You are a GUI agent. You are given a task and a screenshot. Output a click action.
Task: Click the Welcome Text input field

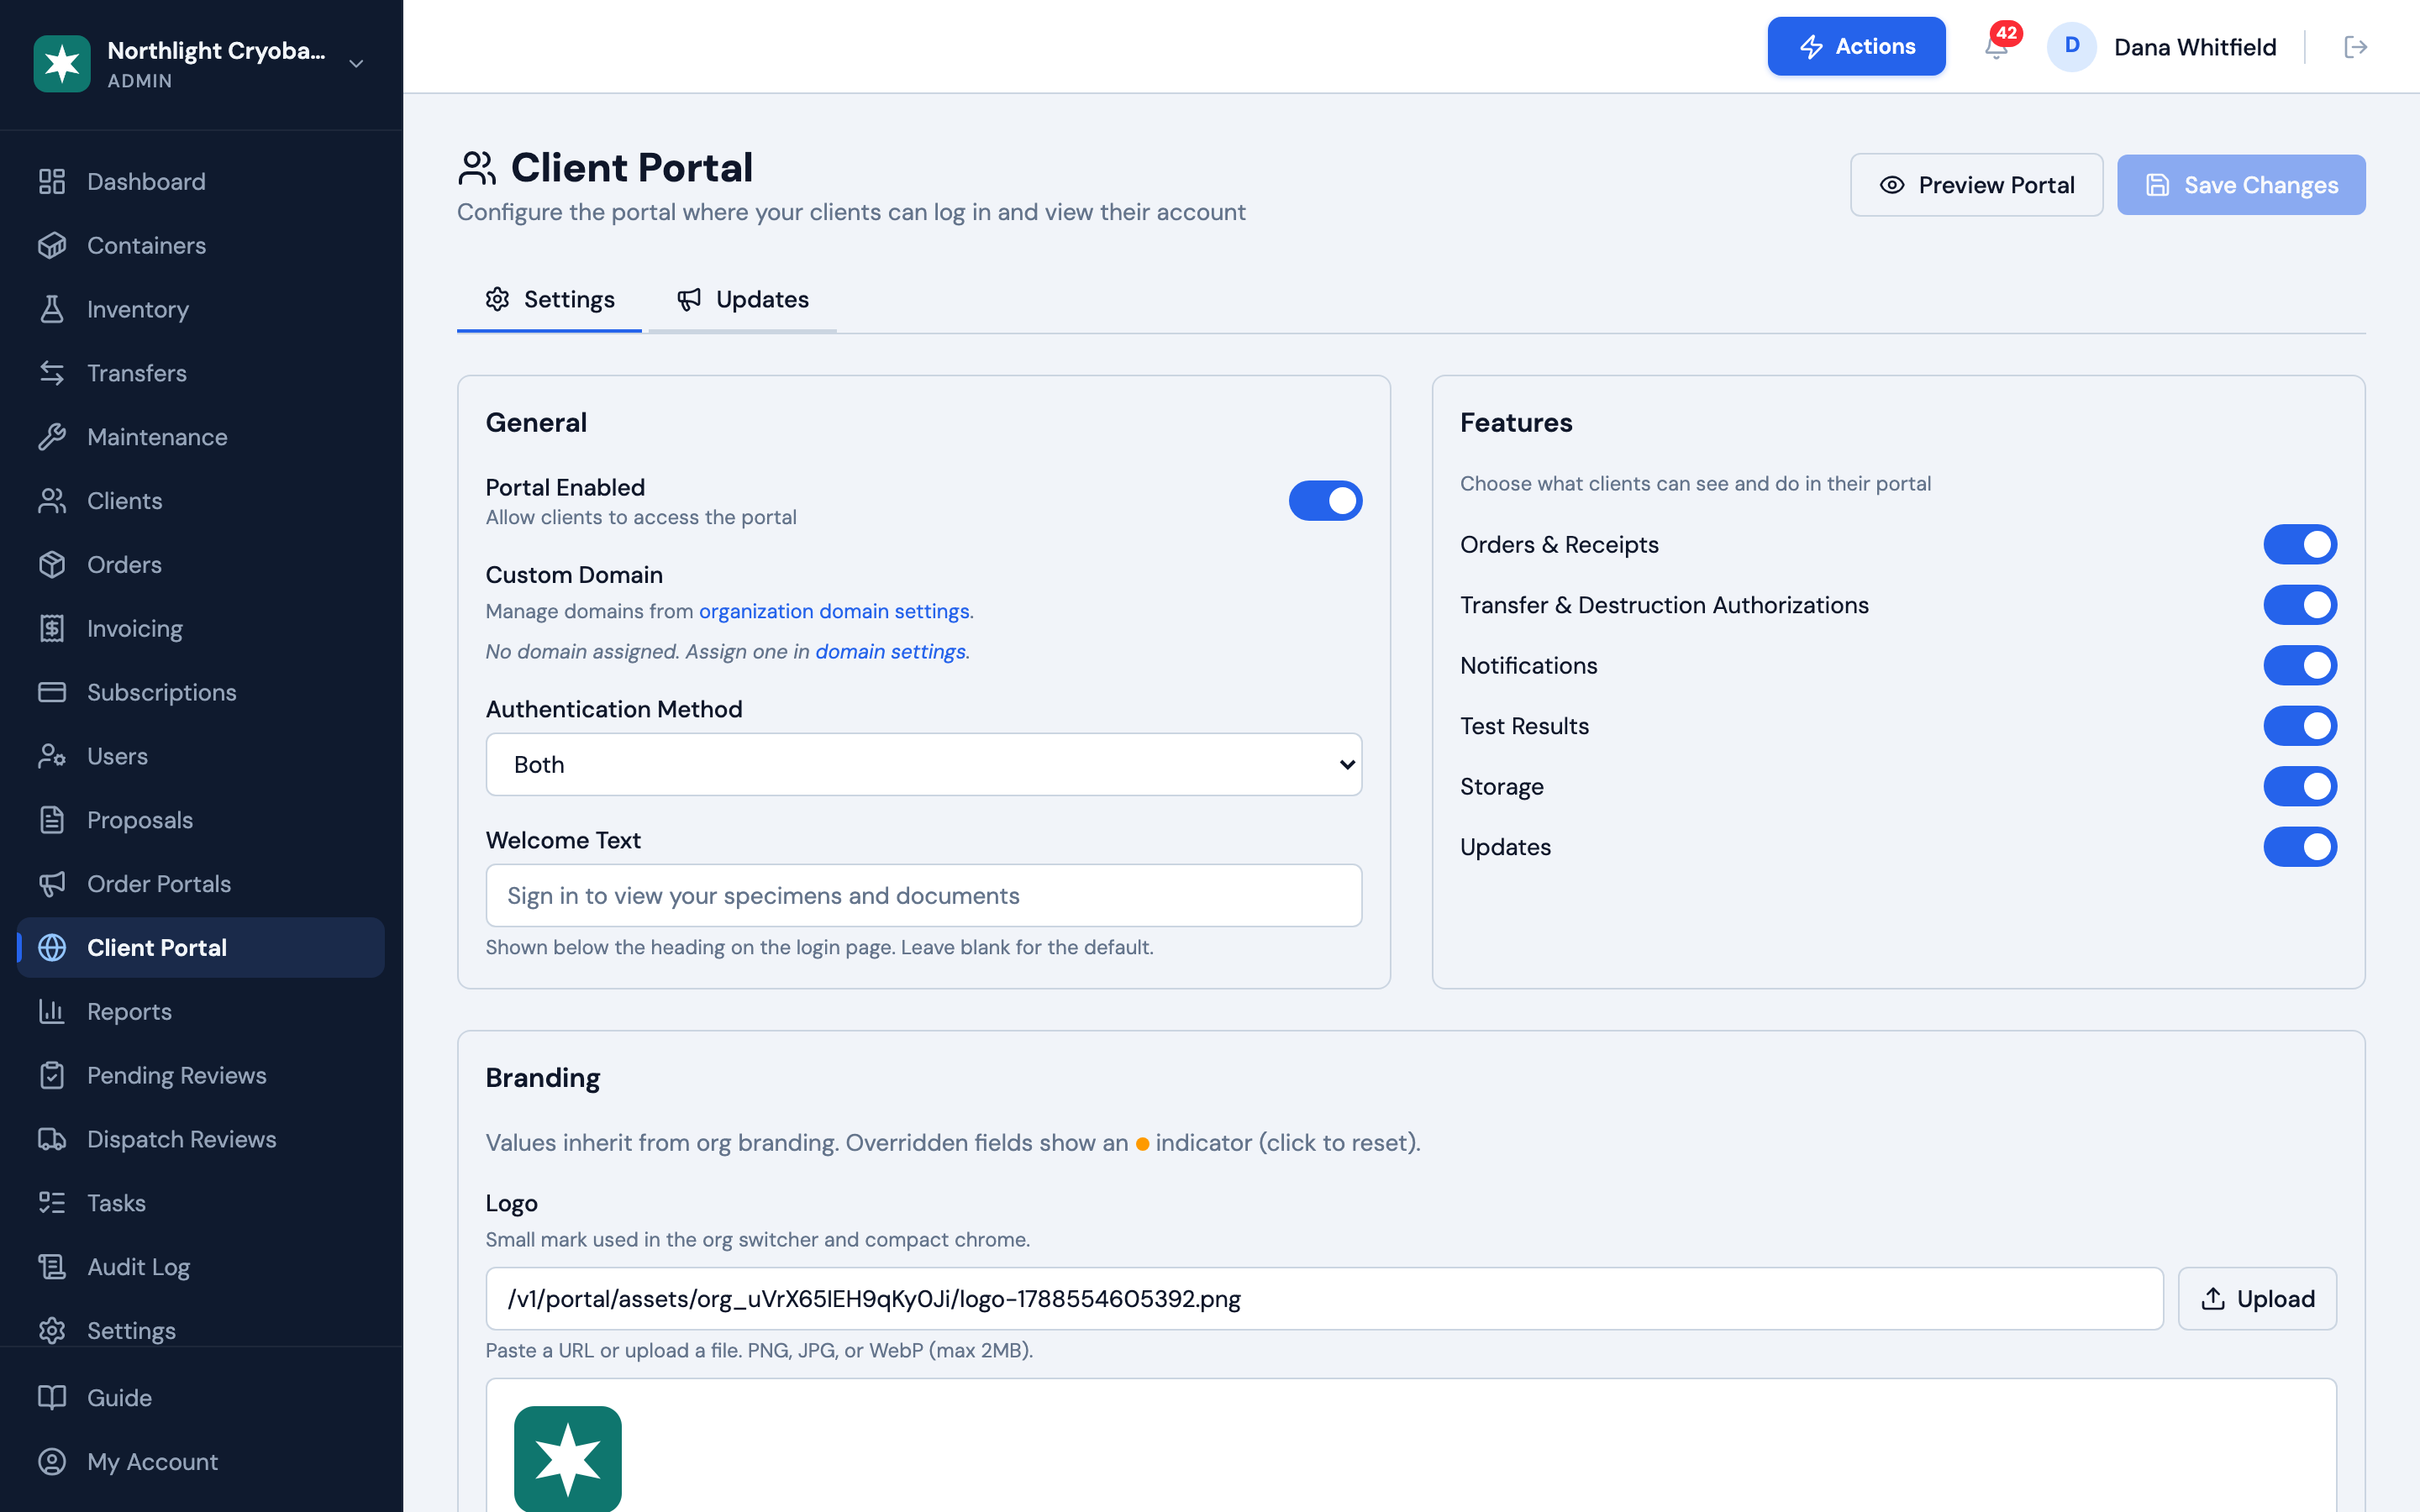[924, 895]
